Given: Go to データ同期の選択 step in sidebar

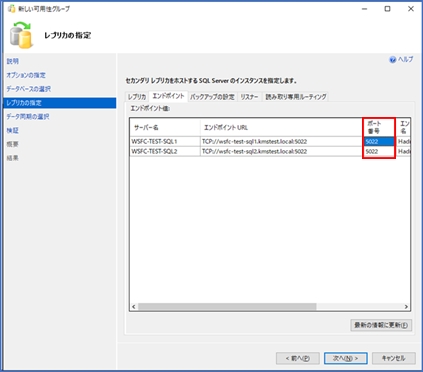Looking at the screenshot, I should coord(28,117).
